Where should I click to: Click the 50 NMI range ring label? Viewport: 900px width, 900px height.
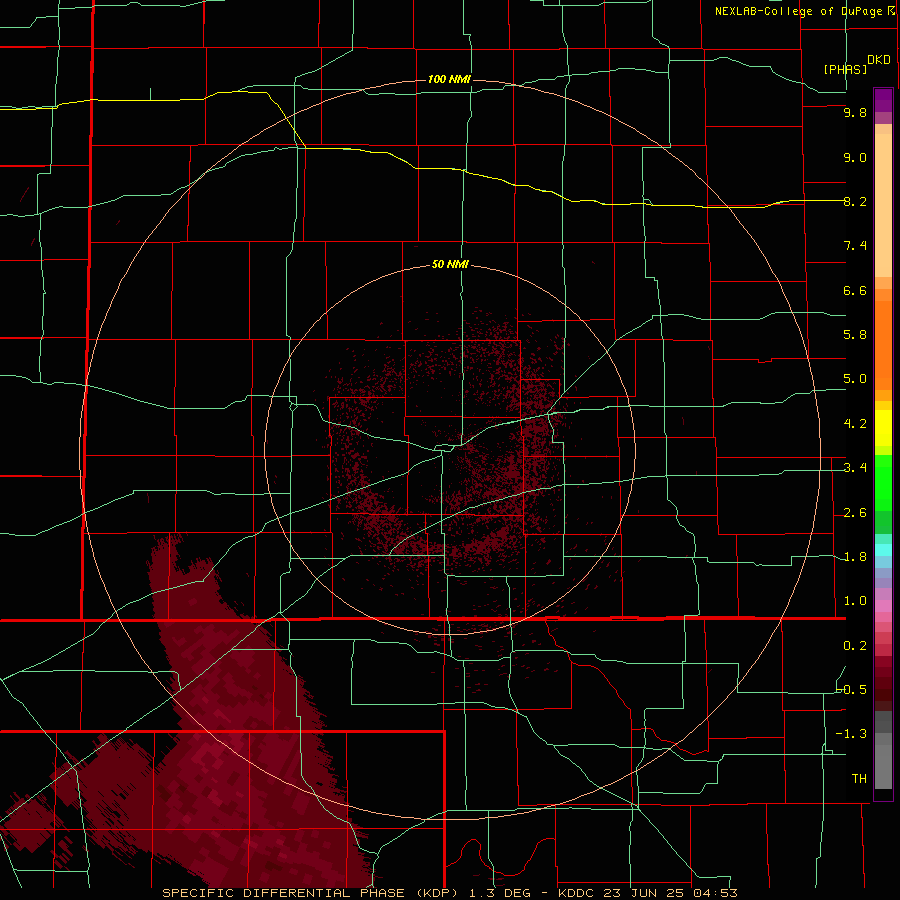click(450, 264)
